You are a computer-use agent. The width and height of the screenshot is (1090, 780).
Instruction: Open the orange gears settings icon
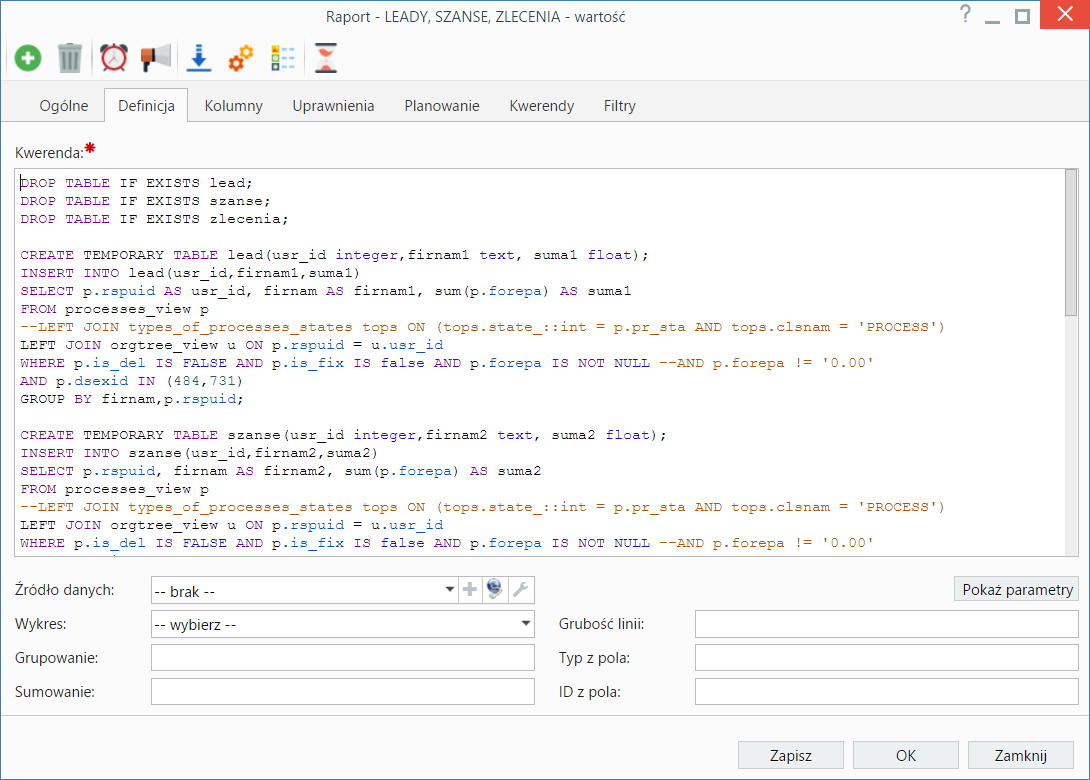[x=241, y=58]
